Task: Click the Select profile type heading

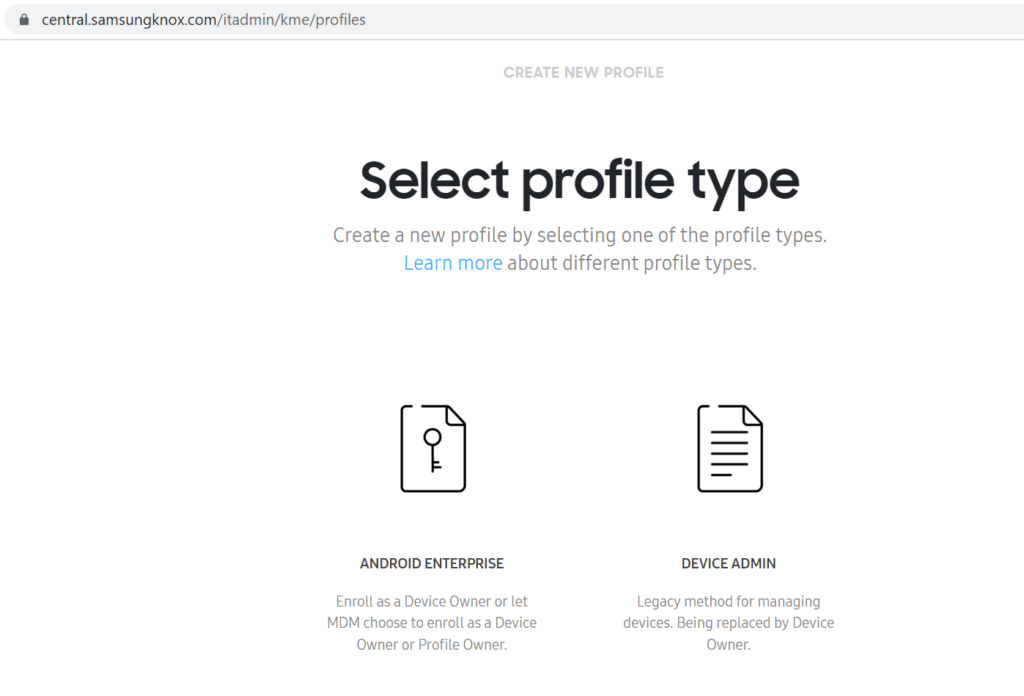Action: pyautogui.click(x=579, y=181)
